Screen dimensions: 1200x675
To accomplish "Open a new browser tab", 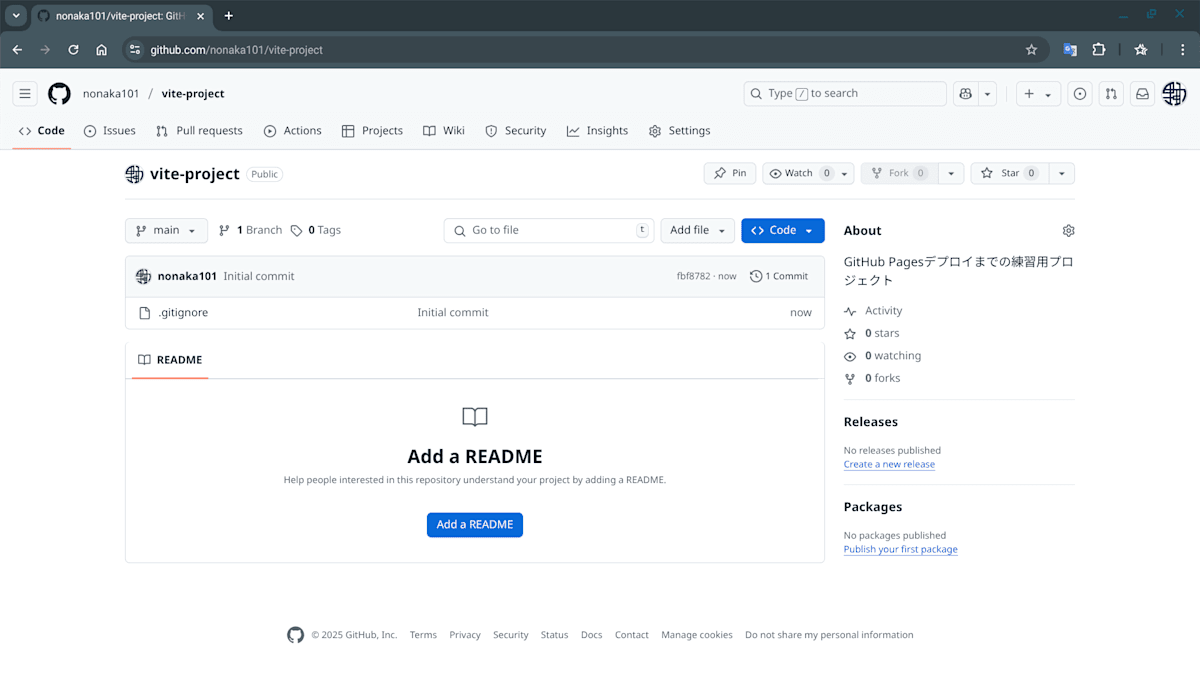I will (228, 16).
